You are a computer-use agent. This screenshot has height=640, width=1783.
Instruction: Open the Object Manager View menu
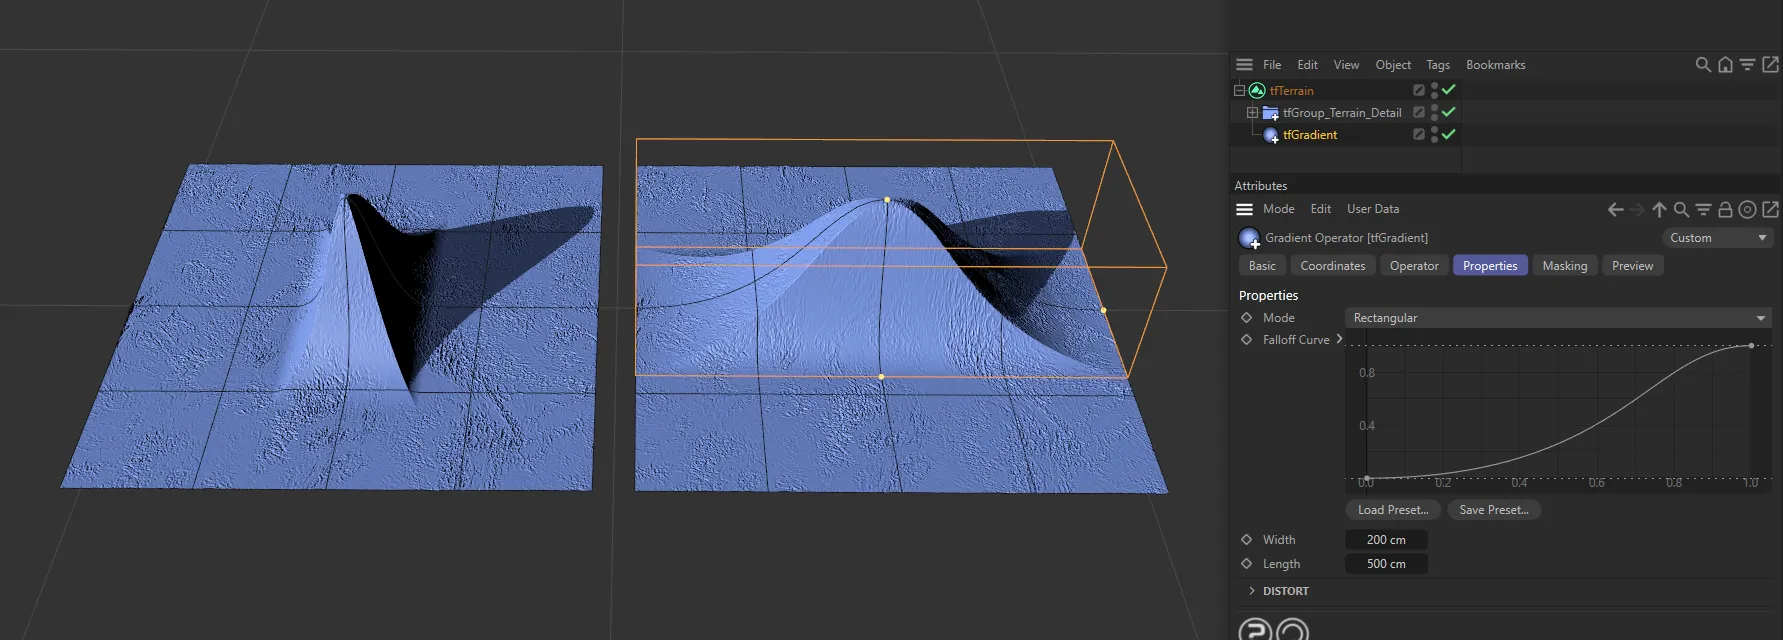point(1346,65)
